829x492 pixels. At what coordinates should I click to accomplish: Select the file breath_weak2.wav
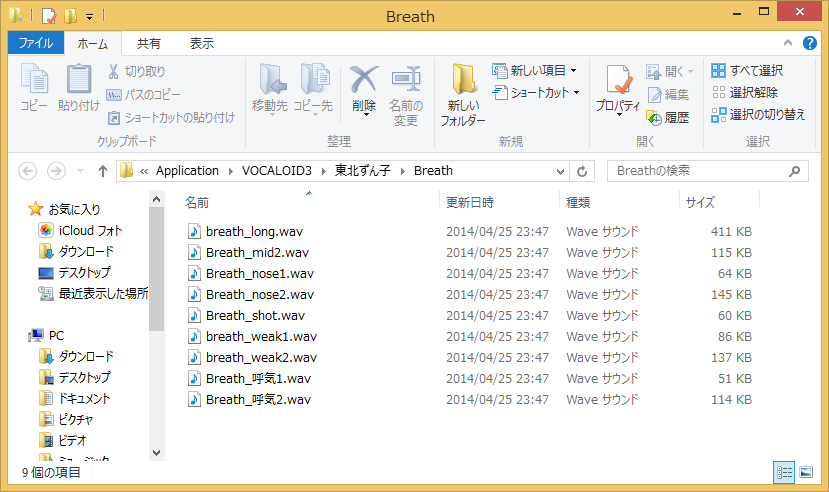252,358
